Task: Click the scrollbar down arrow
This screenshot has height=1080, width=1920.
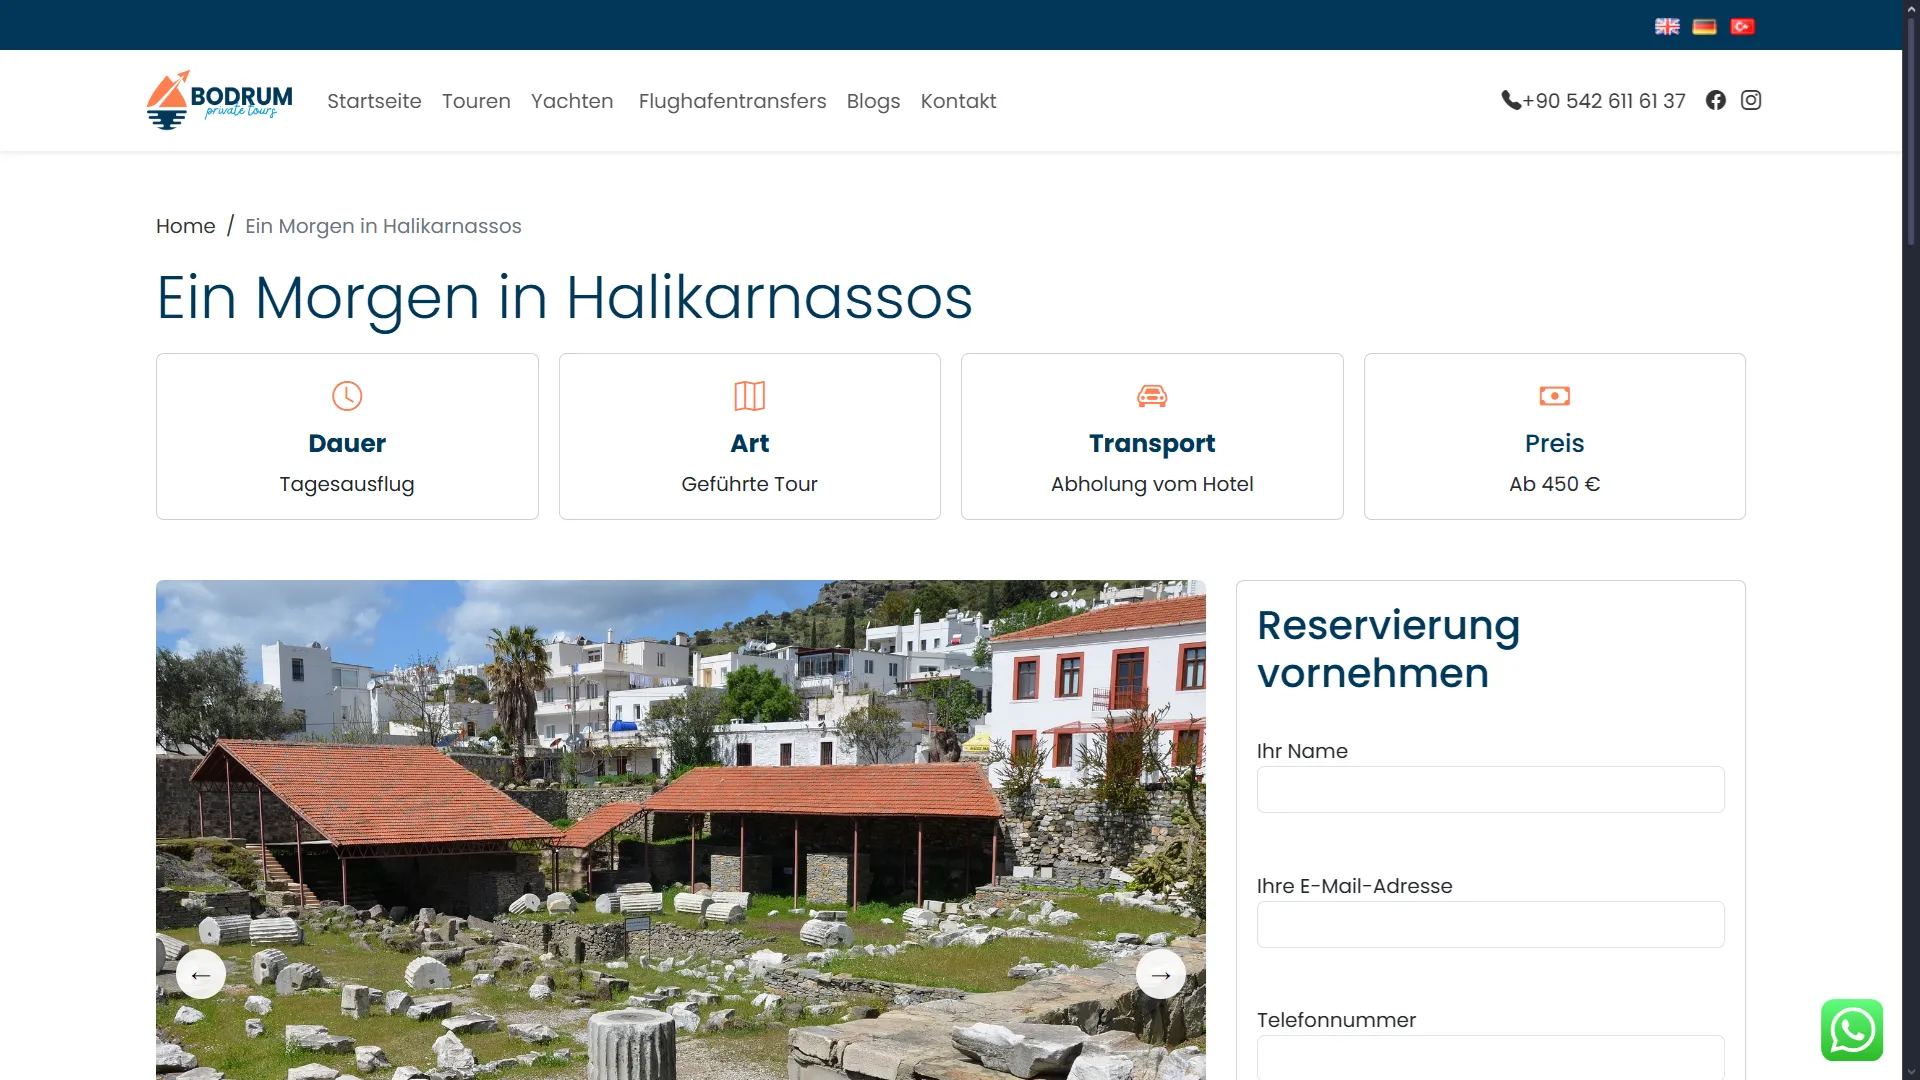Action: point(1911,1071)
